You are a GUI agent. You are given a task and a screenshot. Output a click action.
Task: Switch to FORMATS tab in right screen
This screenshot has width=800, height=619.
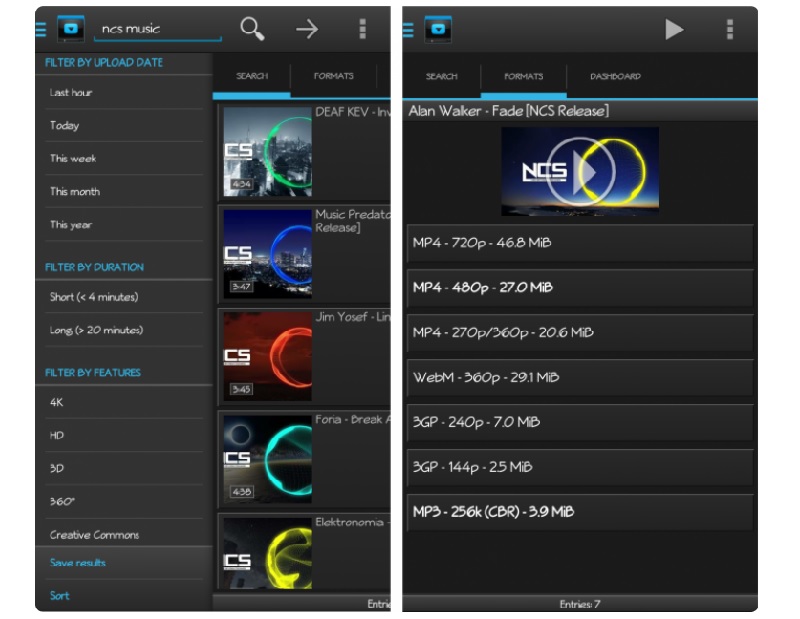pos(523,77)
